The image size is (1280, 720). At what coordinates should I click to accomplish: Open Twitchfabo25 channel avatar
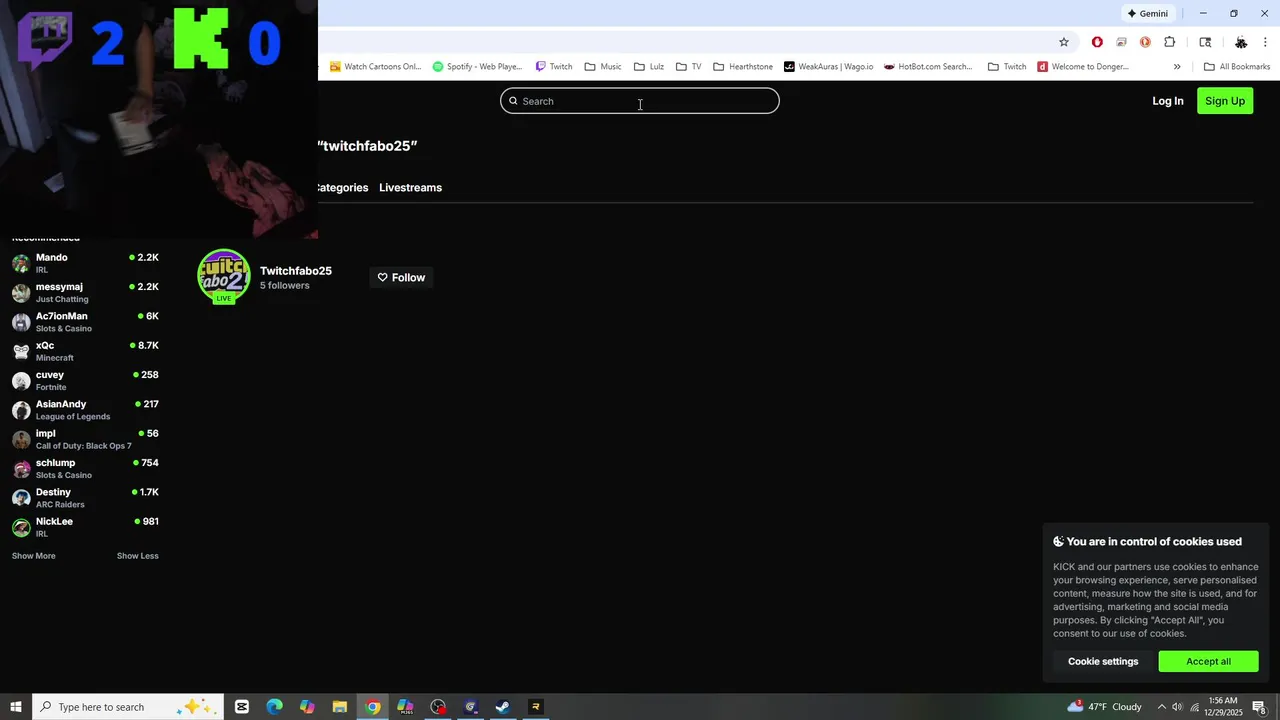point(224,276)
